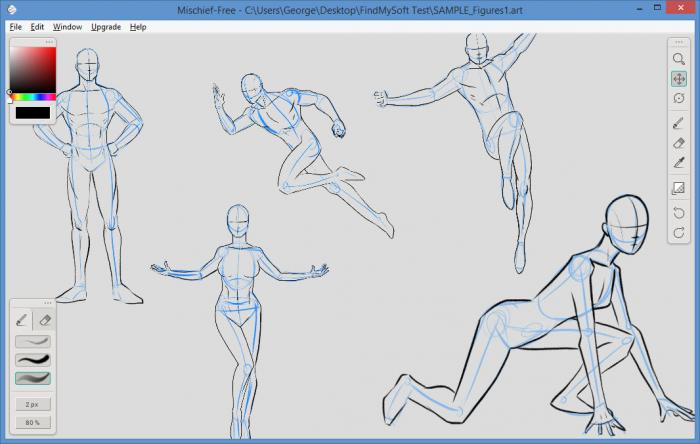The width and height of the screenshot is (700, 444).
Task: Pick a shade in the red saturation square
Action: (x=33, y=70)
